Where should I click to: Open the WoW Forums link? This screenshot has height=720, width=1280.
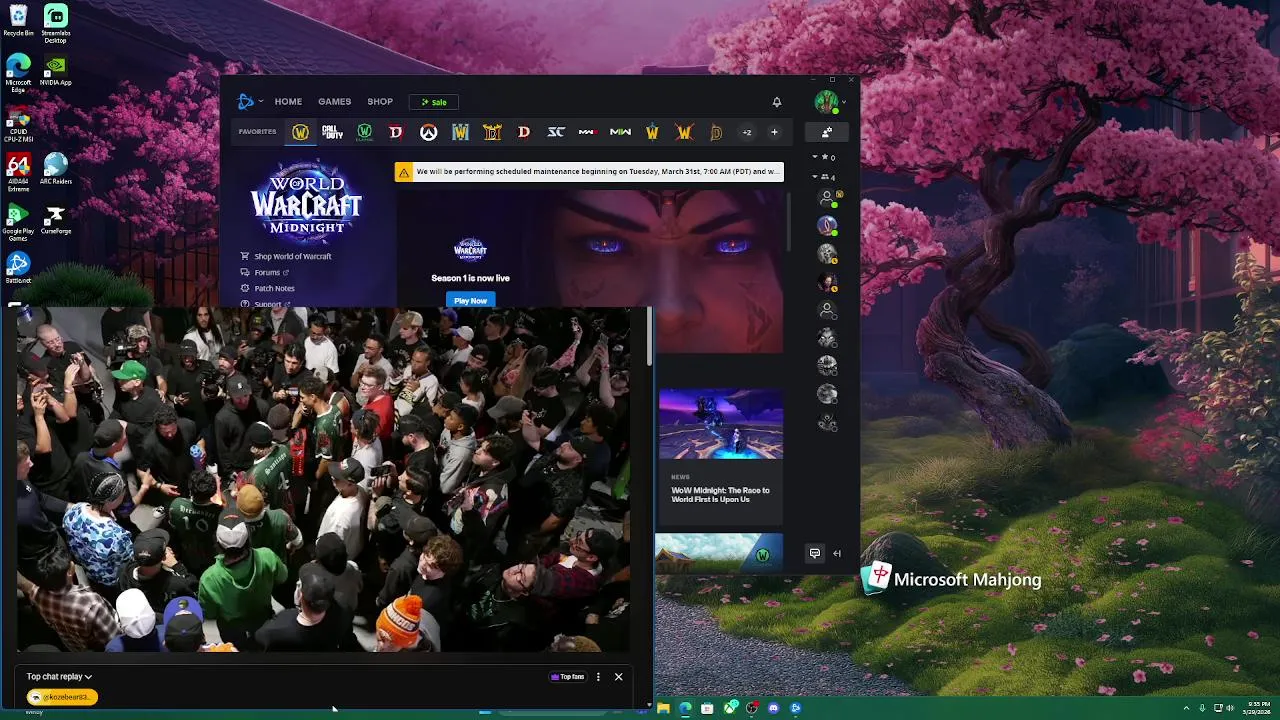click(x=267, y=272)
